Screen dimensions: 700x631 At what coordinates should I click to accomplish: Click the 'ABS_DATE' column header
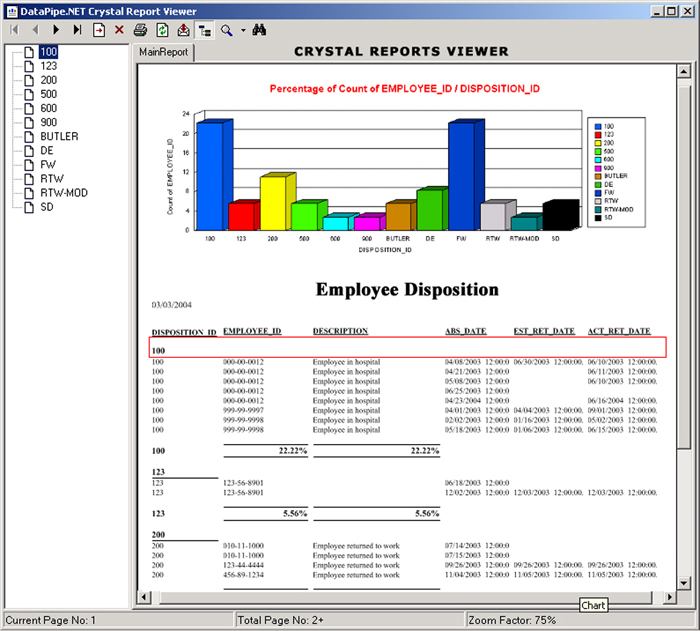coord(466,331)
